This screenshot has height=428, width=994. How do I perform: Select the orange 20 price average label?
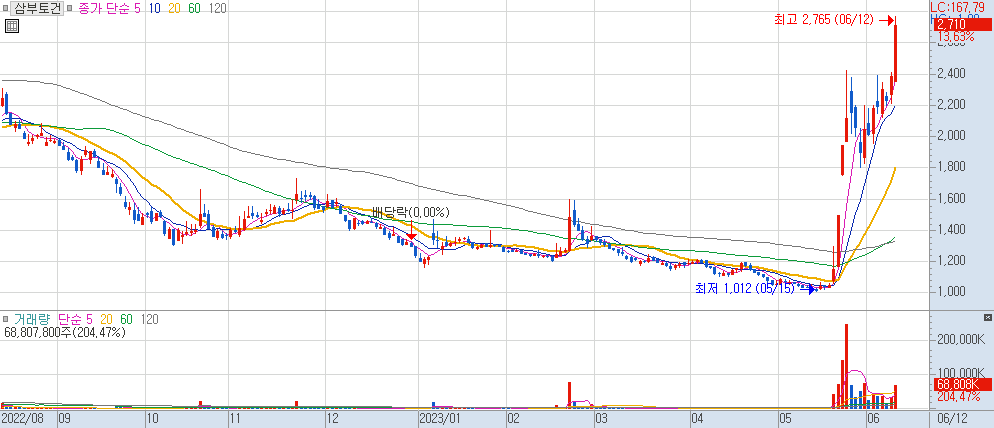174,9
